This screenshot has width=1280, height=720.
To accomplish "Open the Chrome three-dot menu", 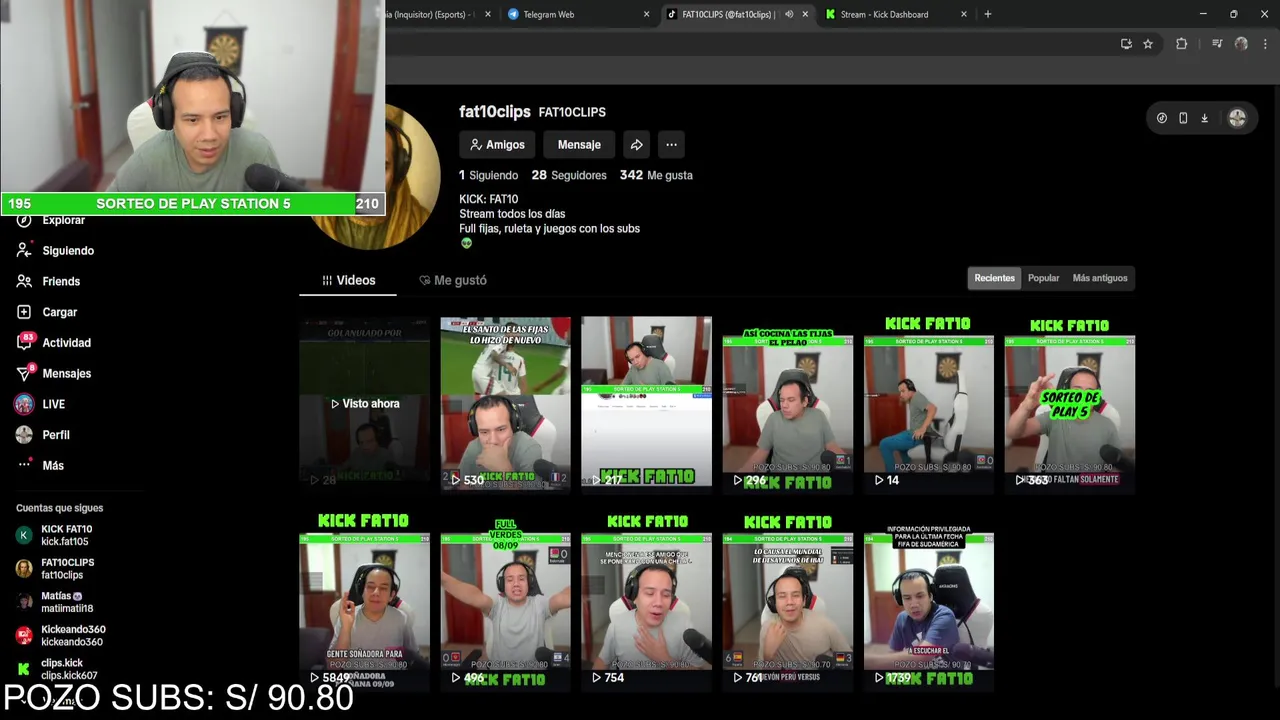I will pos(1265,44).
